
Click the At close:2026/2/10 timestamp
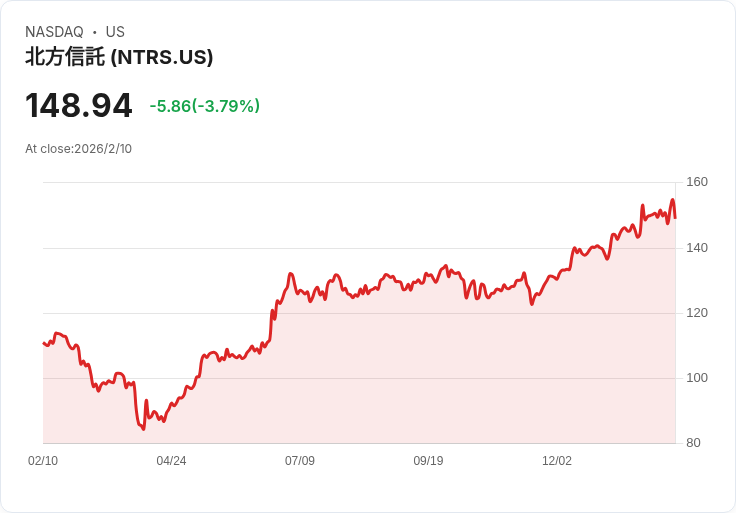pos(79,149)
